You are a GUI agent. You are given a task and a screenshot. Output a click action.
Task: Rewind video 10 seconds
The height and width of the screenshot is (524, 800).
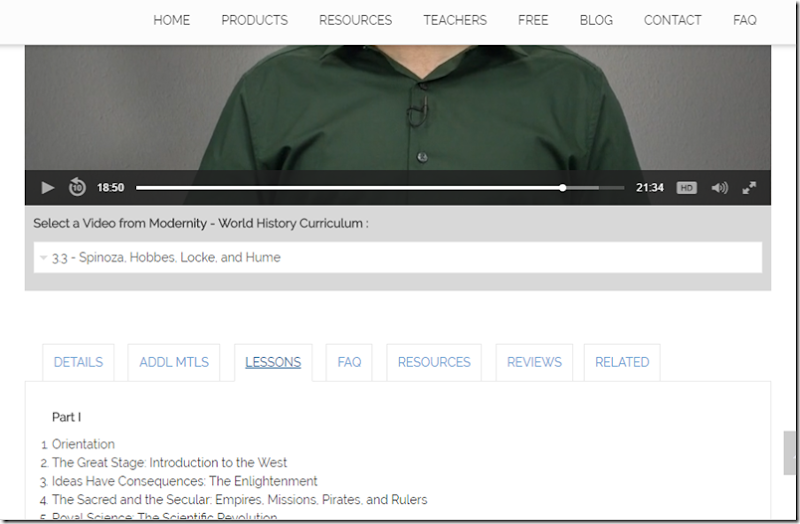pyautogui.click(x=77, y=187)
